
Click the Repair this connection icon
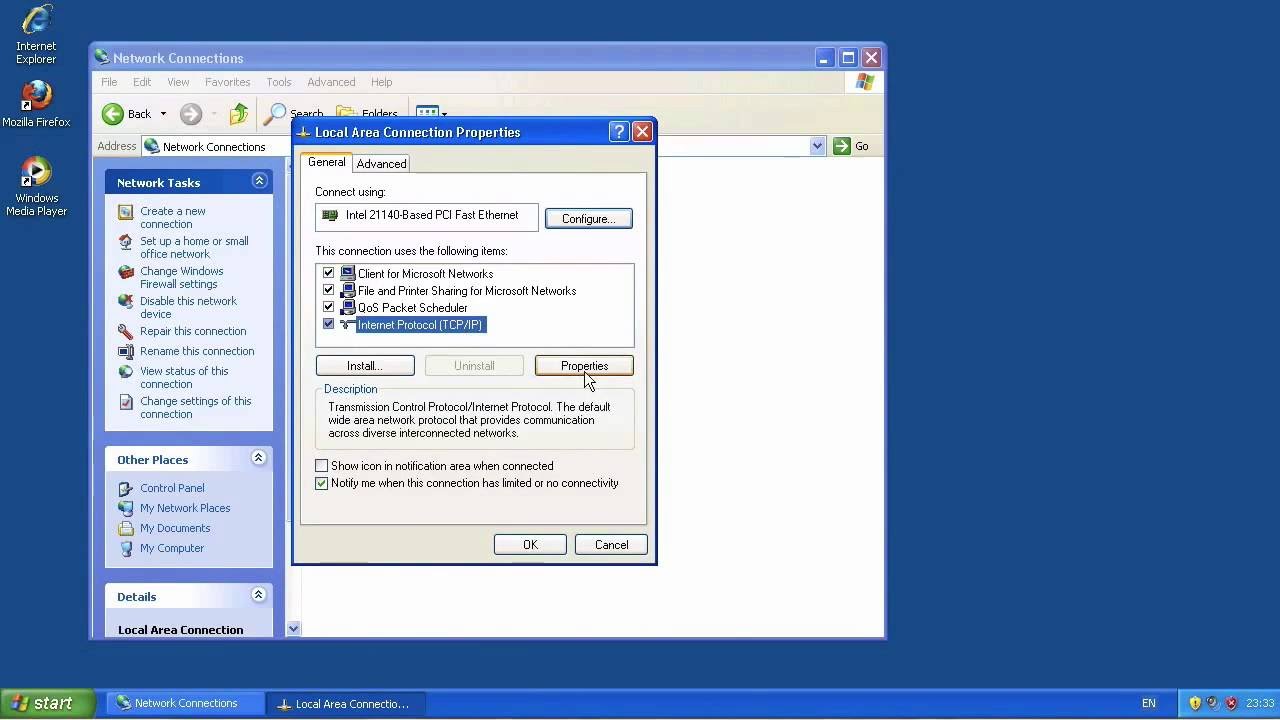tap(125, 332)
